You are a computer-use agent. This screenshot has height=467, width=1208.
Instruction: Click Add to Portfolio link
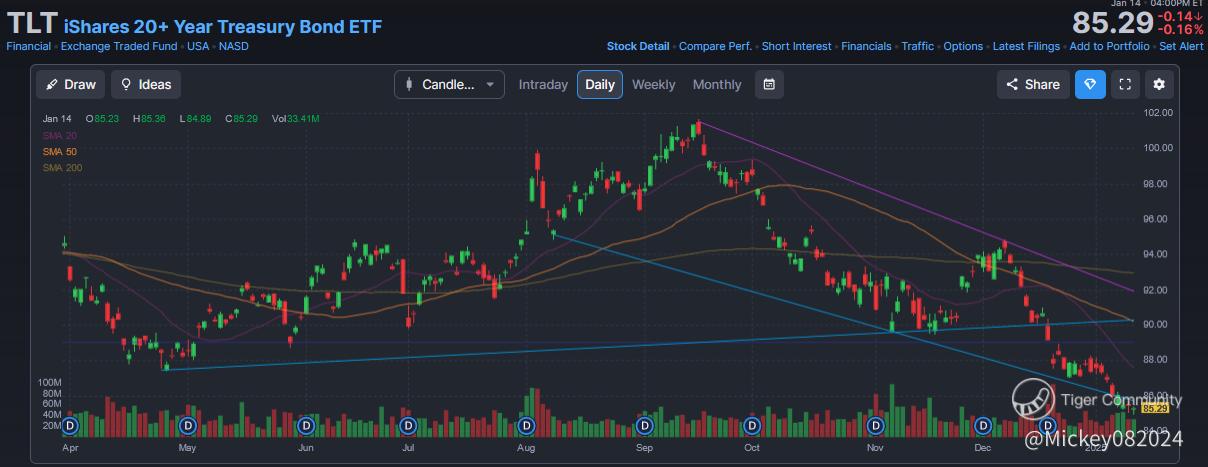pos(1109,46)
